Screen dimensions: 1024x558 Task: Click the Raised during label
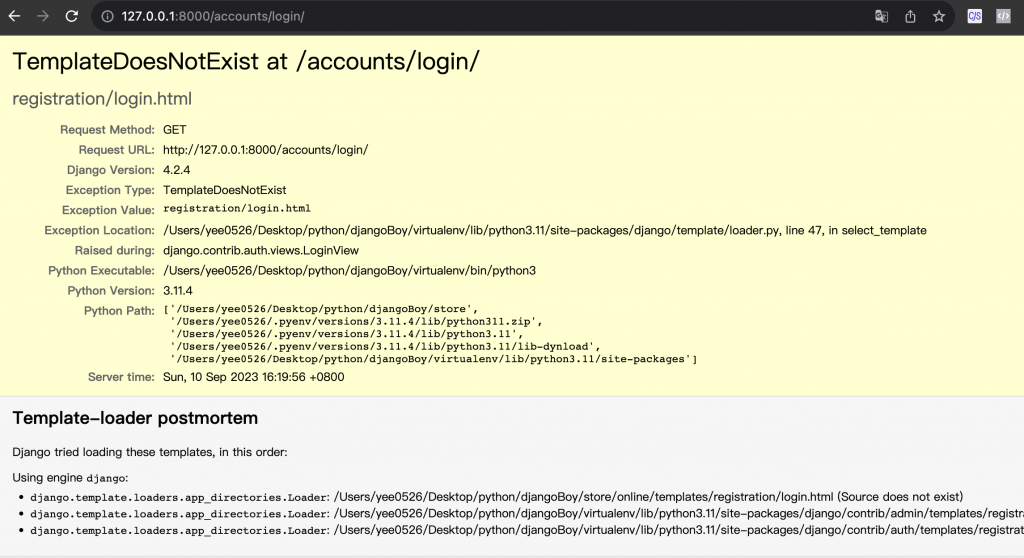coord(114,250)
